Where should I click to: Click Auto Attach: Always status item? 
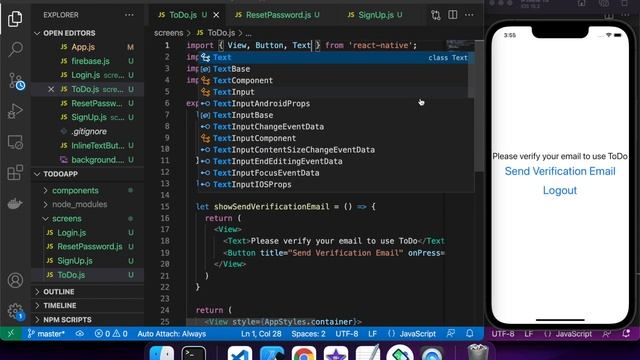[171, 334]
